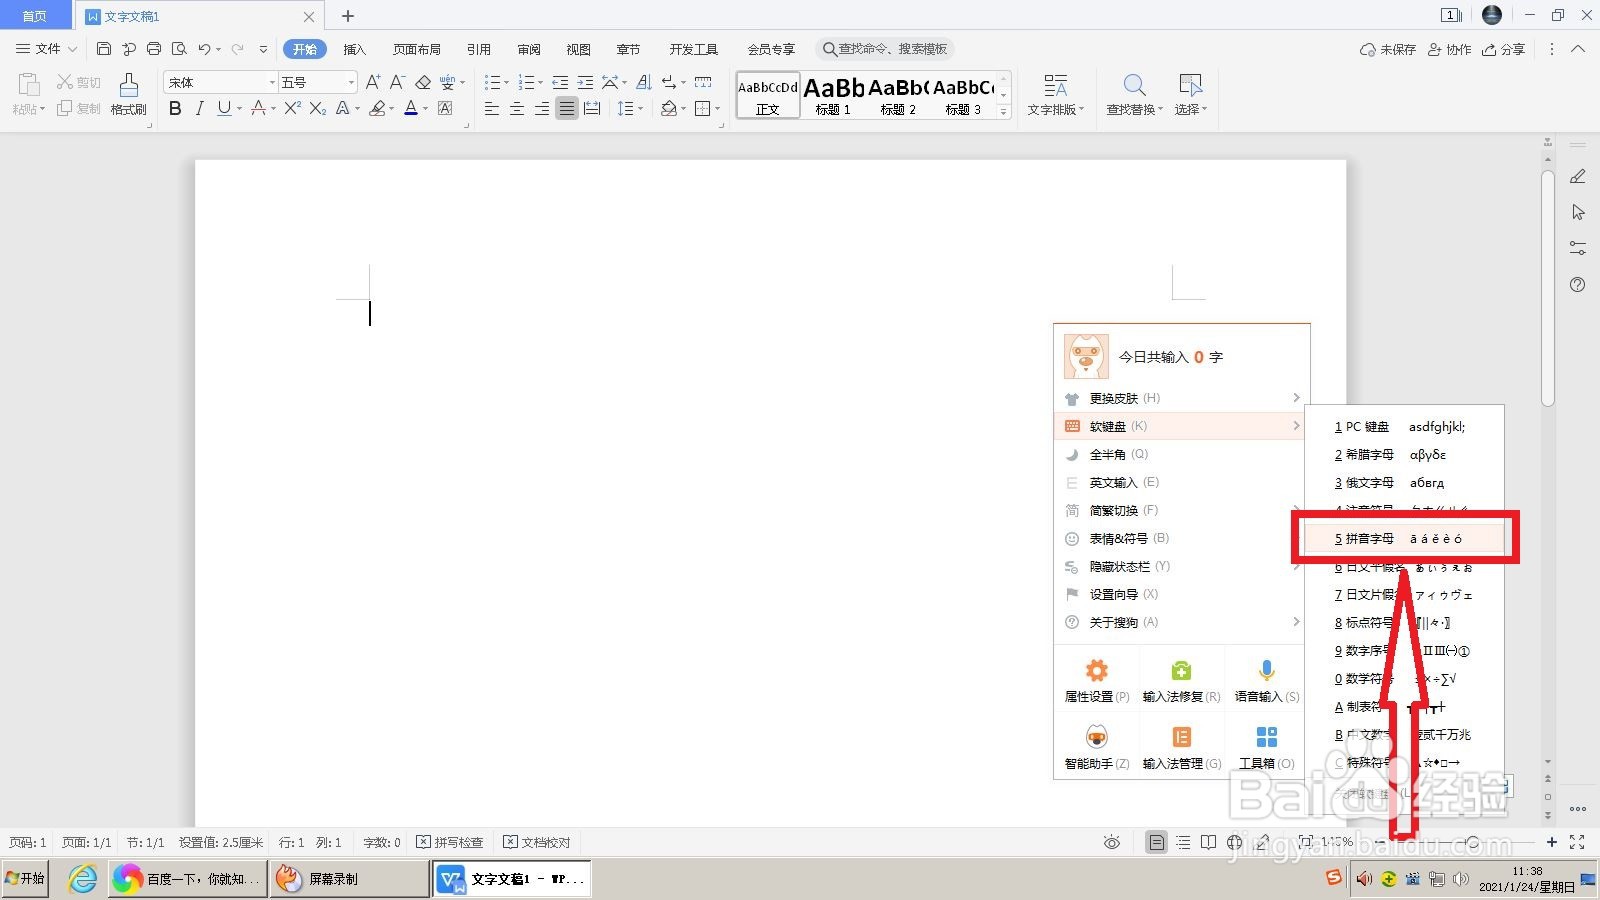Click 文档校对 in status bar
Screen dimensions: 1600x900
(537, 842)
